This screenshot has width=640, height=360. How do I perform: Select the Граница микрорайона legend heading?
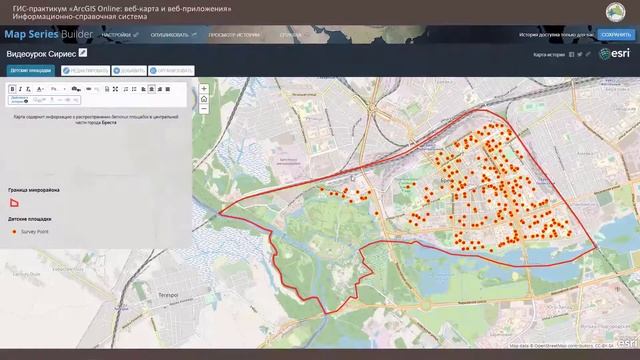(x=34, y=190)
